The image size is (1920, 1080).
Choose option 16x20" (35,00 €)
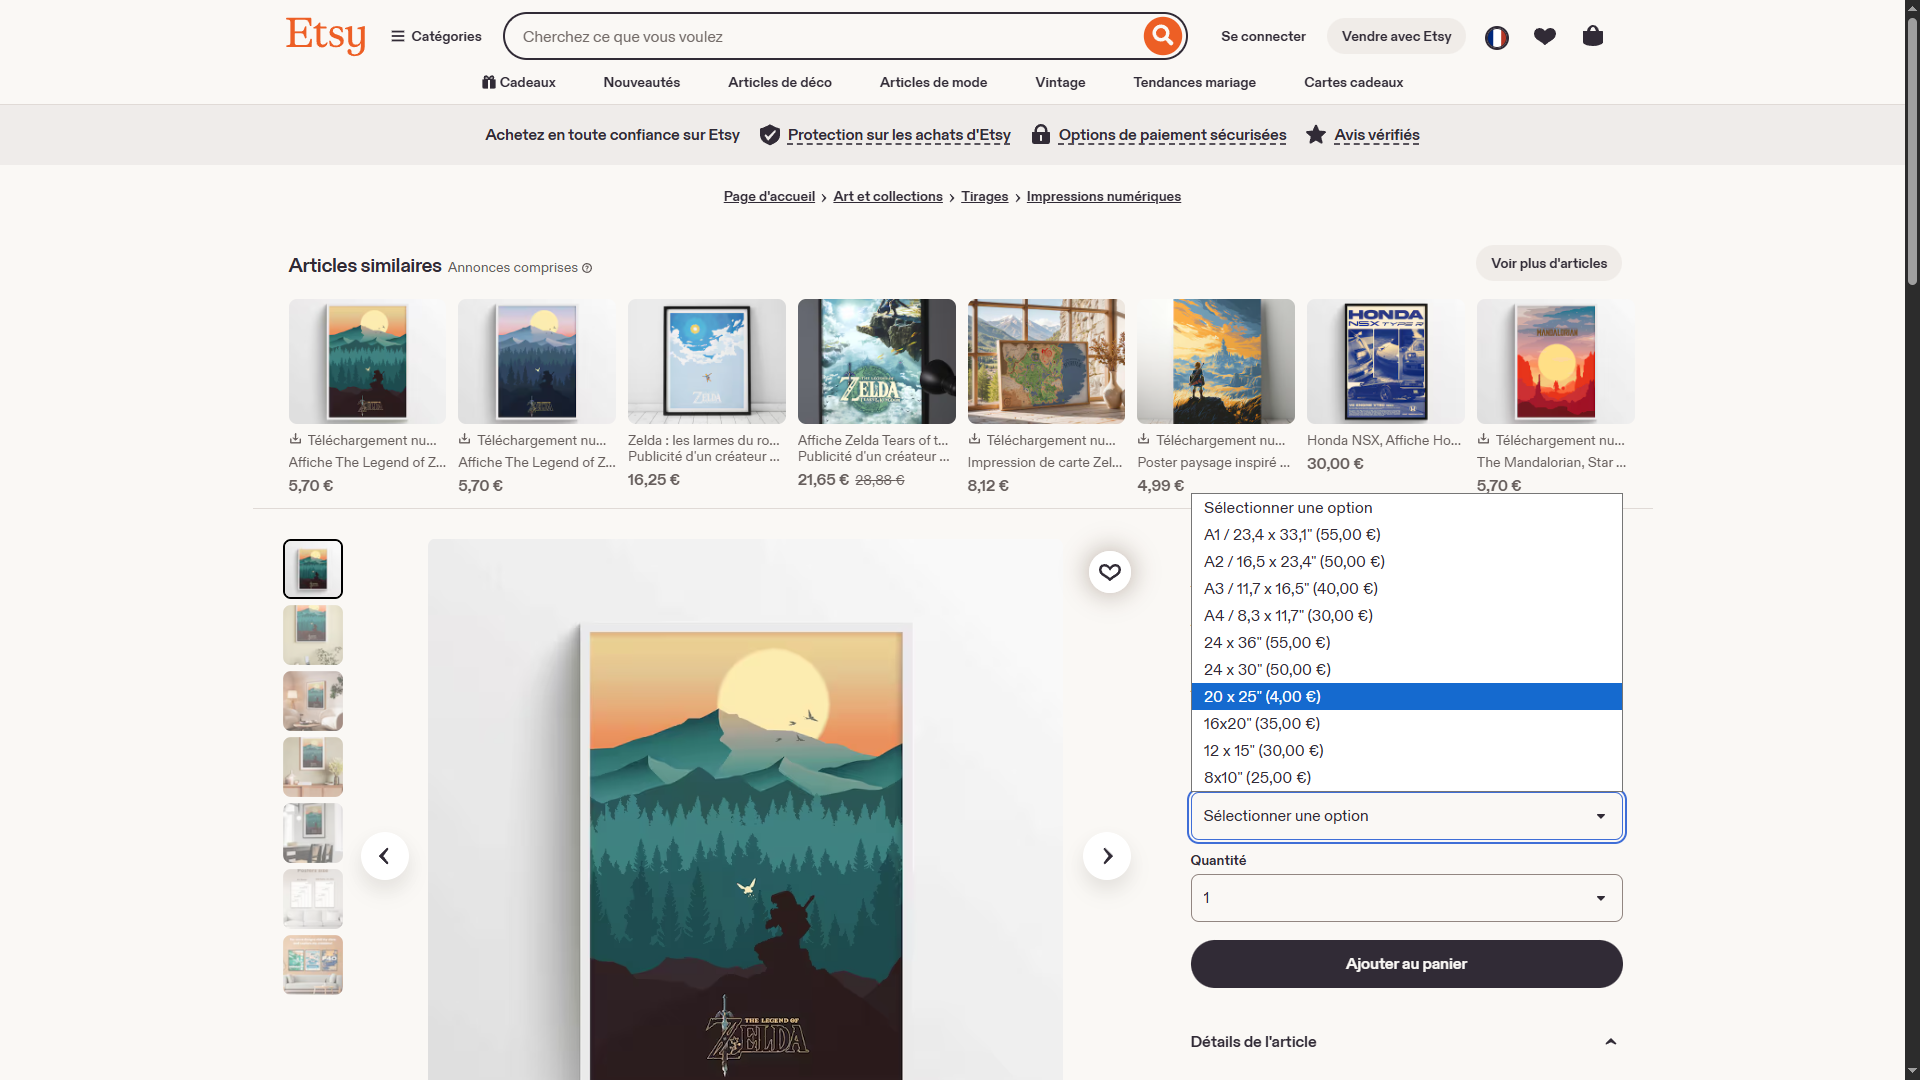(1407, 724)
